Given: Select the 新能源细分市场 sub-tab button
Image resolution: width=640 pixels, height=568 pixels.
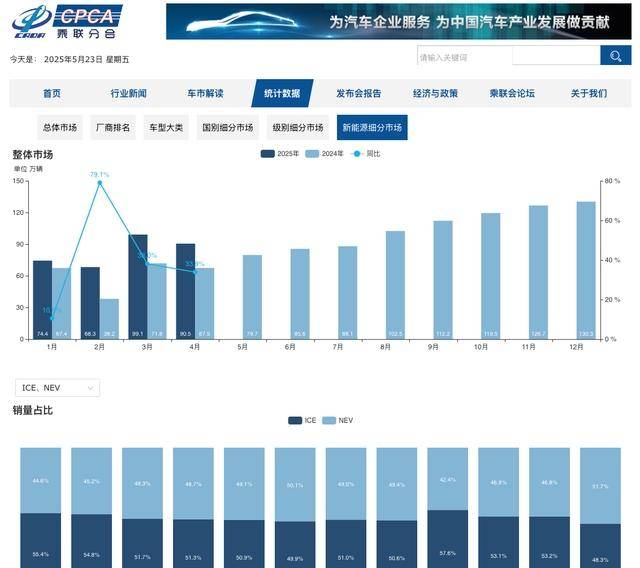Looking at the screenshot, I should click(x=372, y=128).
